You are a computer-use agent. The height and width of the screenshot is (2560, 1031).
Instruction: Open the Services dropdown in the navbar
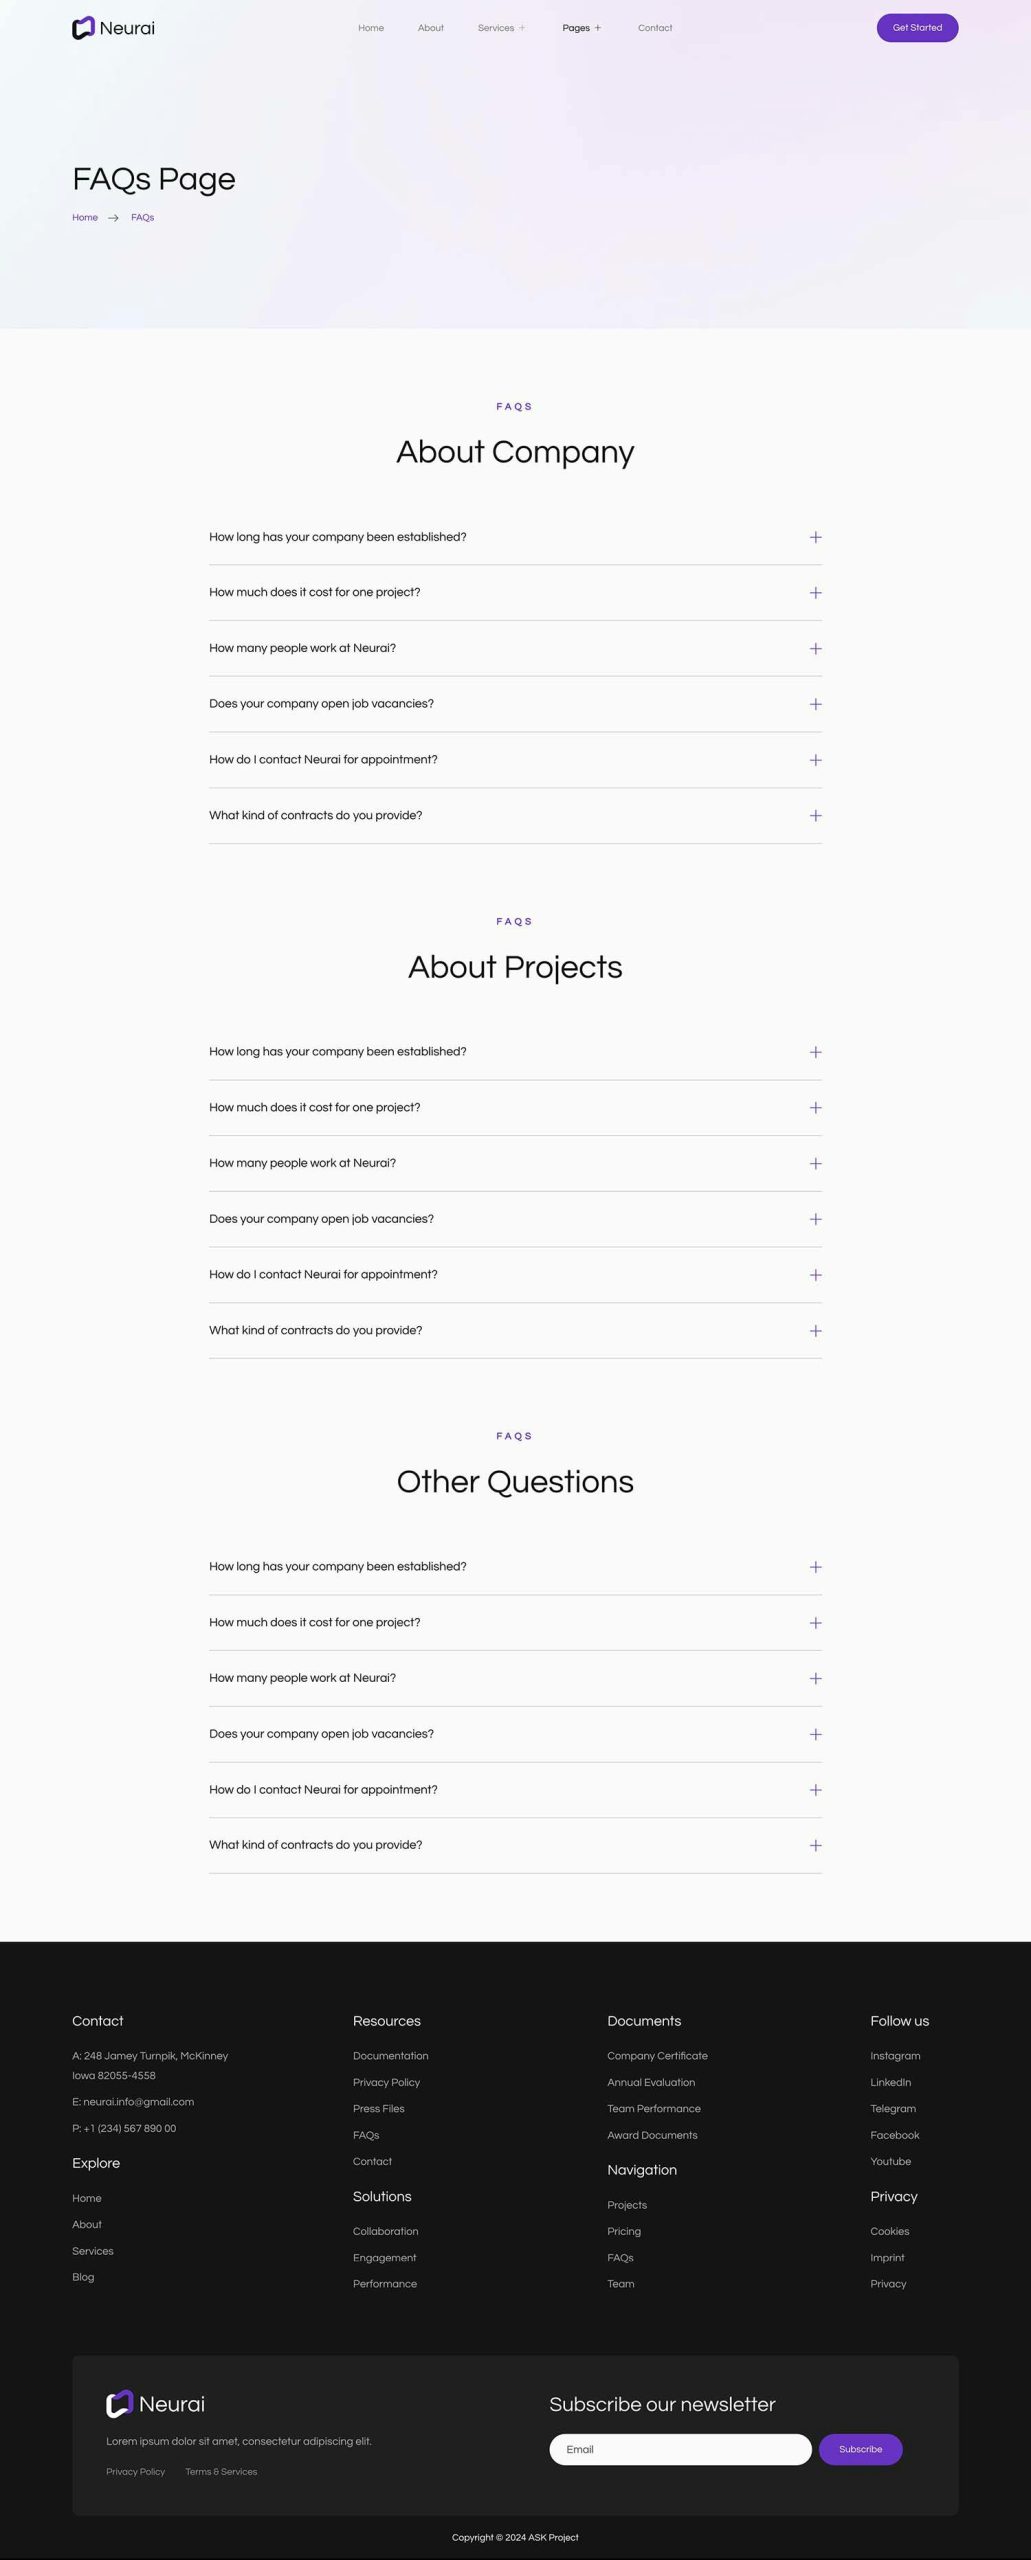point(501,28)
